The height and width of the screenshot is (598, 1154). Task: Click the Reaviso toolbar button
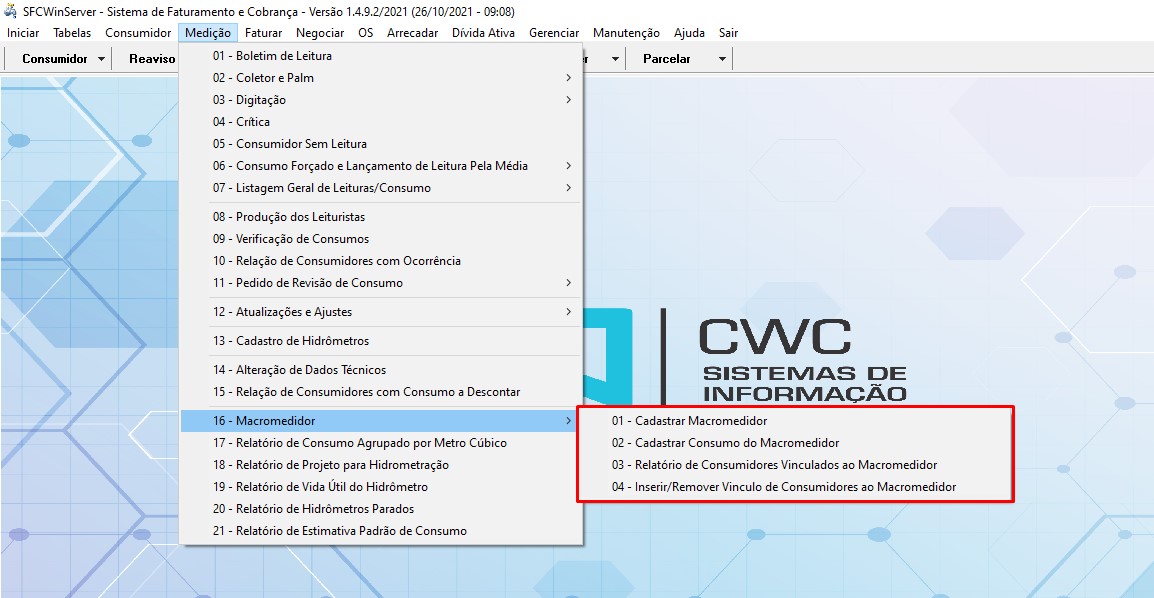coord(151,59)
